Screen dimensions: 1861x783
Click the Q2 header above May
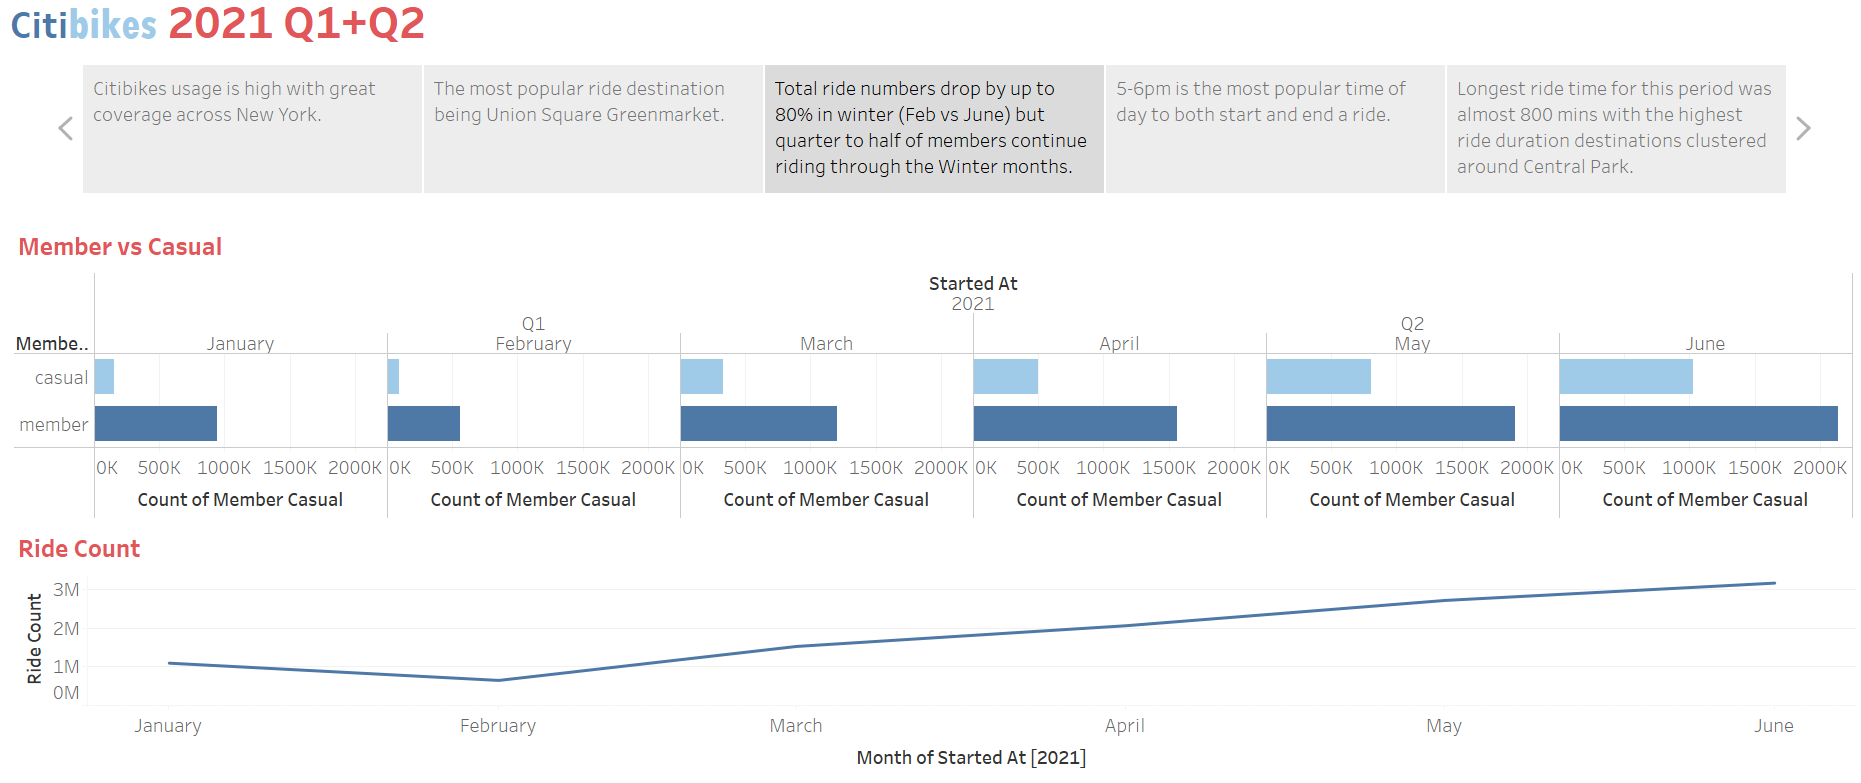(x=1411, y=323)
